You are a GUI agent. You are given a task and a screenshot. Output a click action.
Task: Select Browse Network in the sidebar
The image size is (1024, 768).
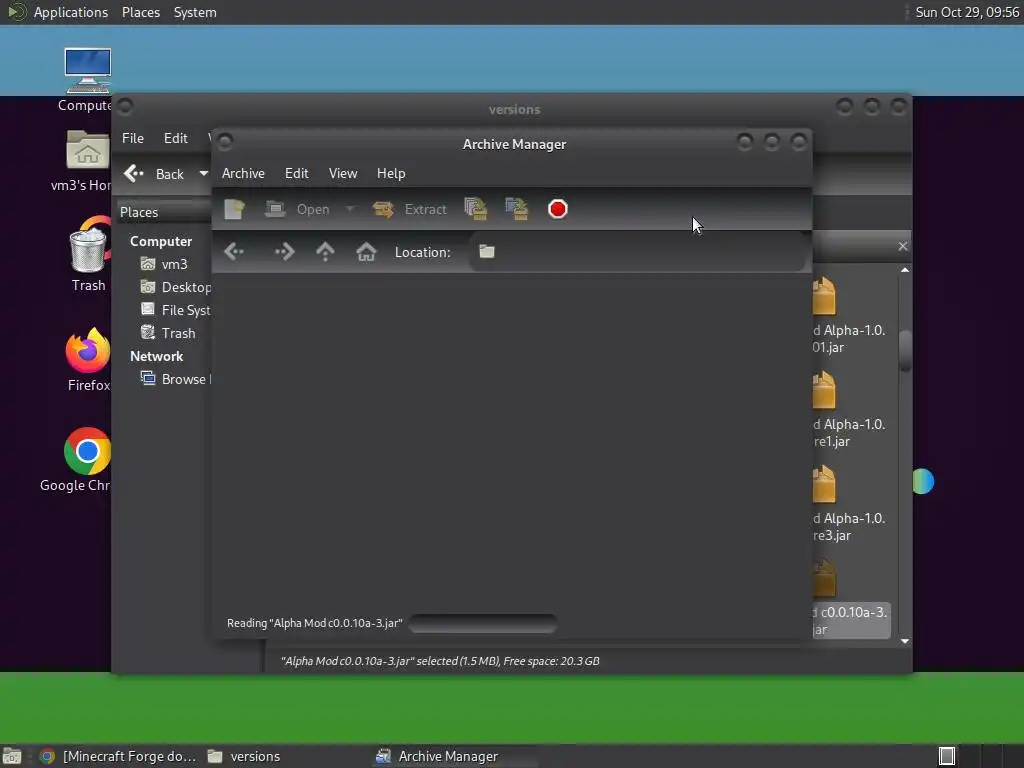pos(175,379)
